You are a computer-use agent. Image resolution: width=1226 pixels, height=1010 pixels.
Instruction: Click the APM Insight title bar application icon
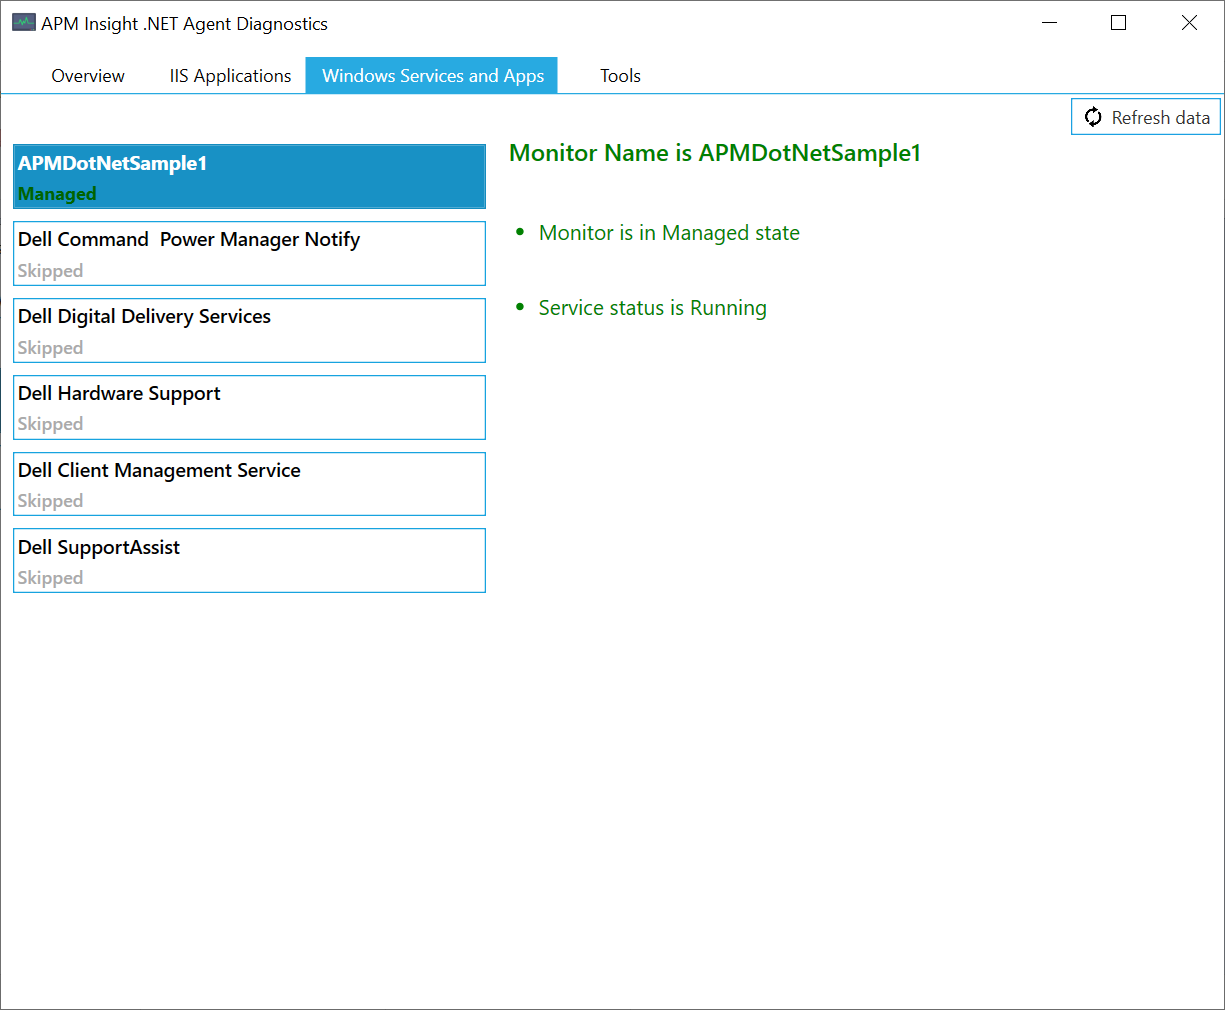[22, 21]
